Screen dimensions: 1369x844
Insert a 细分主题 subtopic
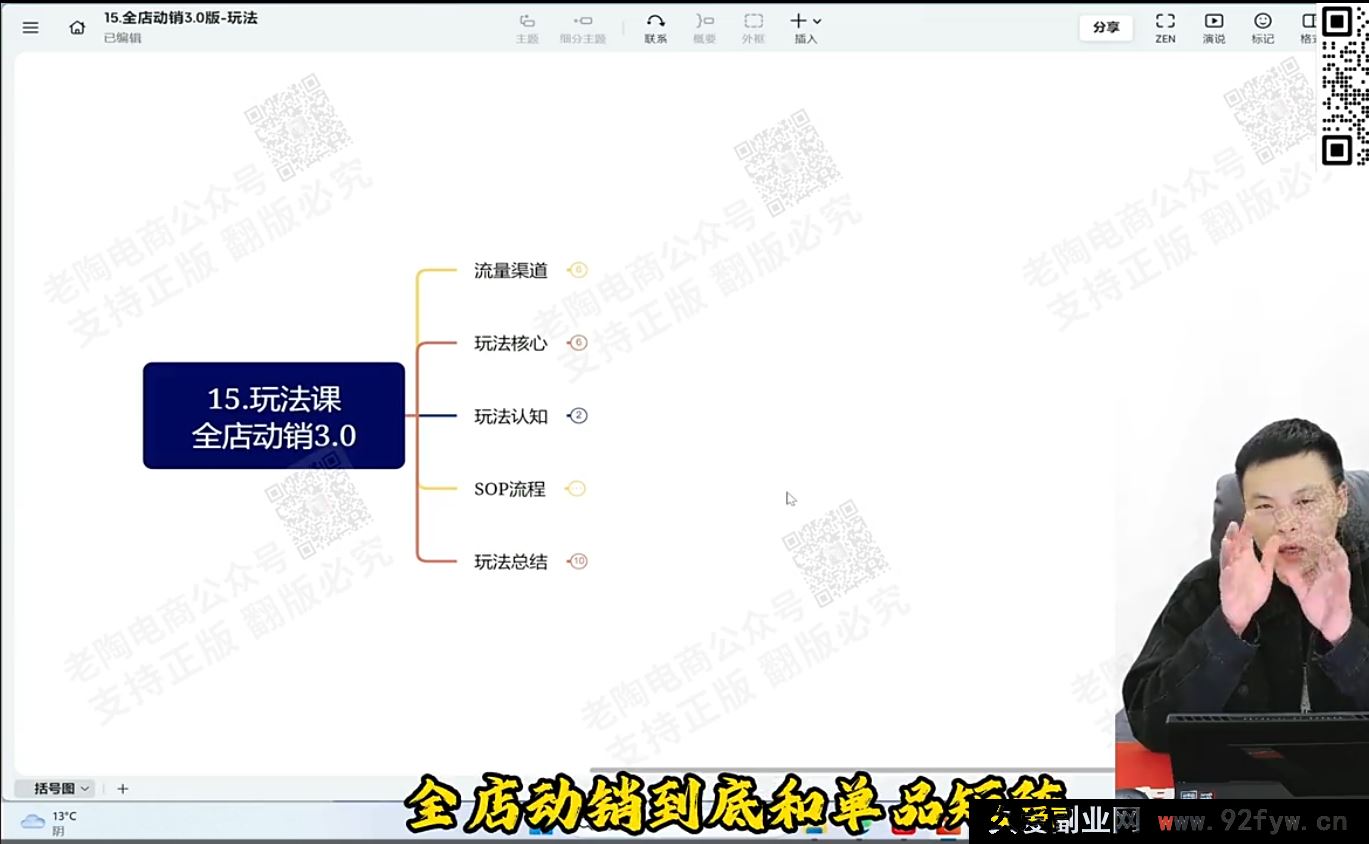point(583,27)
